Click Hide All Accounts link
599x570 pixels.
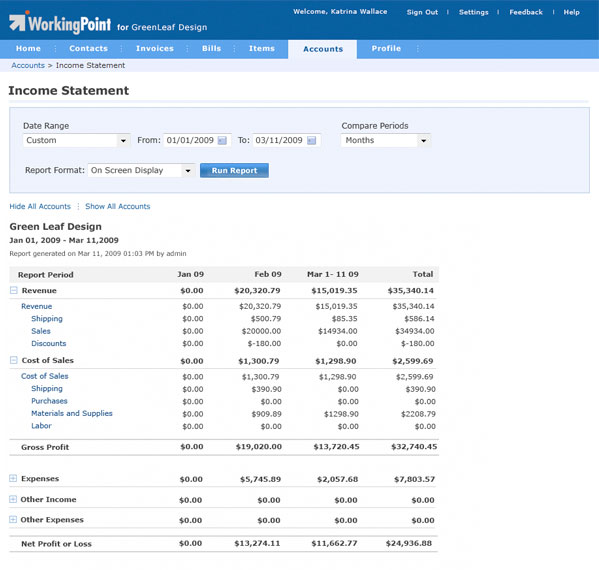click(x=40, y=206)
